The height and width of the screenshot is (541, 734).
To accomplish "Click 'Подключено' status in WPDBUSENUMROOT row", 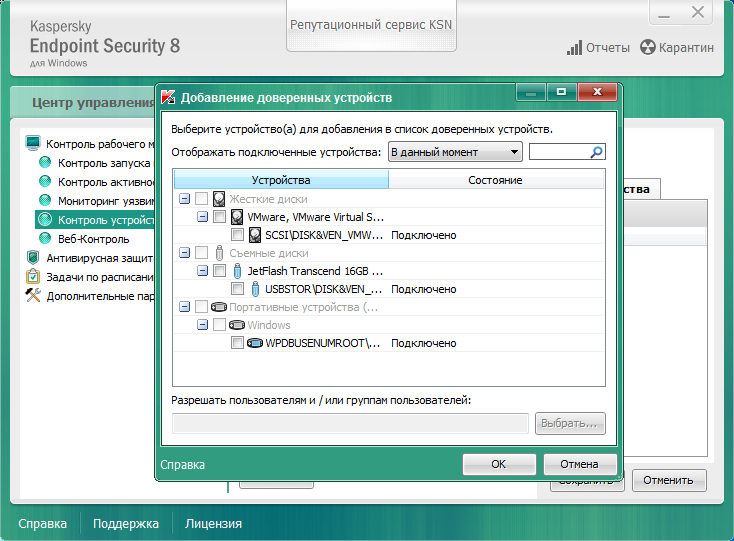I will (x=424, y=343).
